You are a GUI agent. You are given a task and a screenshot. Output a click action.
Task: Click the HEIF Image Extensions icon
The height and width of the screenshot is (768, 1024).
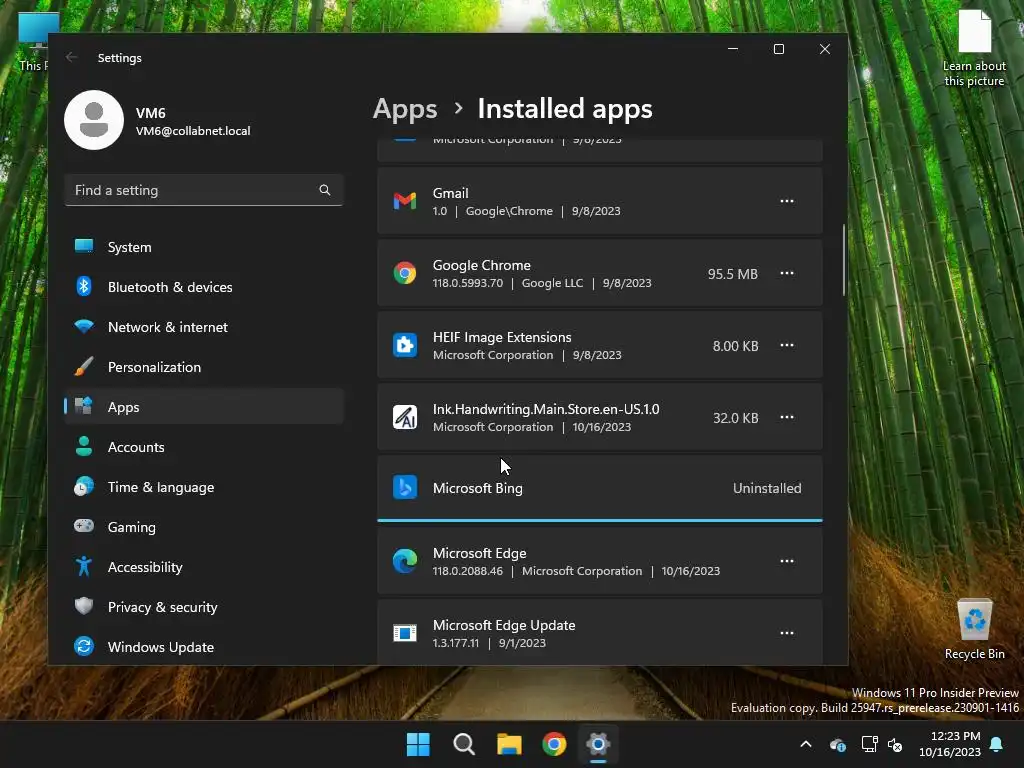[x=405, y=345]
